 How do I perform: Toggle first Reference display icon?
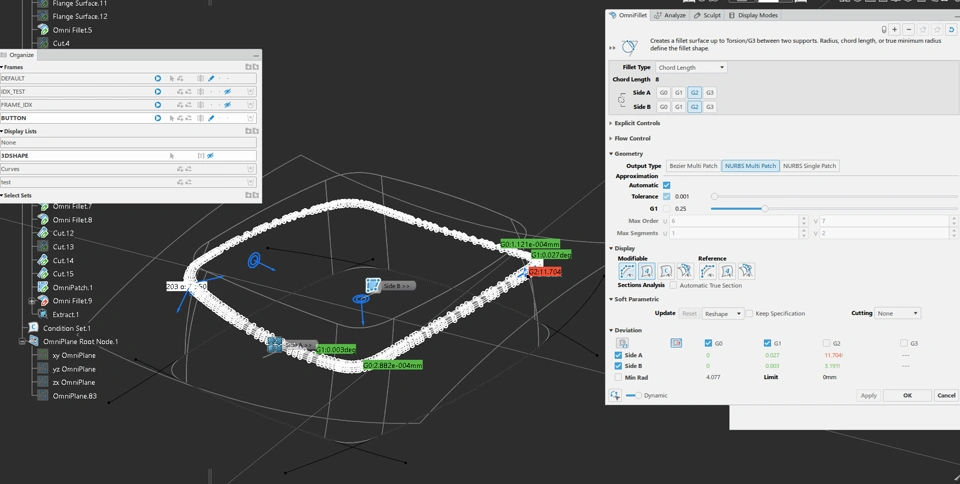coord(708,271)
